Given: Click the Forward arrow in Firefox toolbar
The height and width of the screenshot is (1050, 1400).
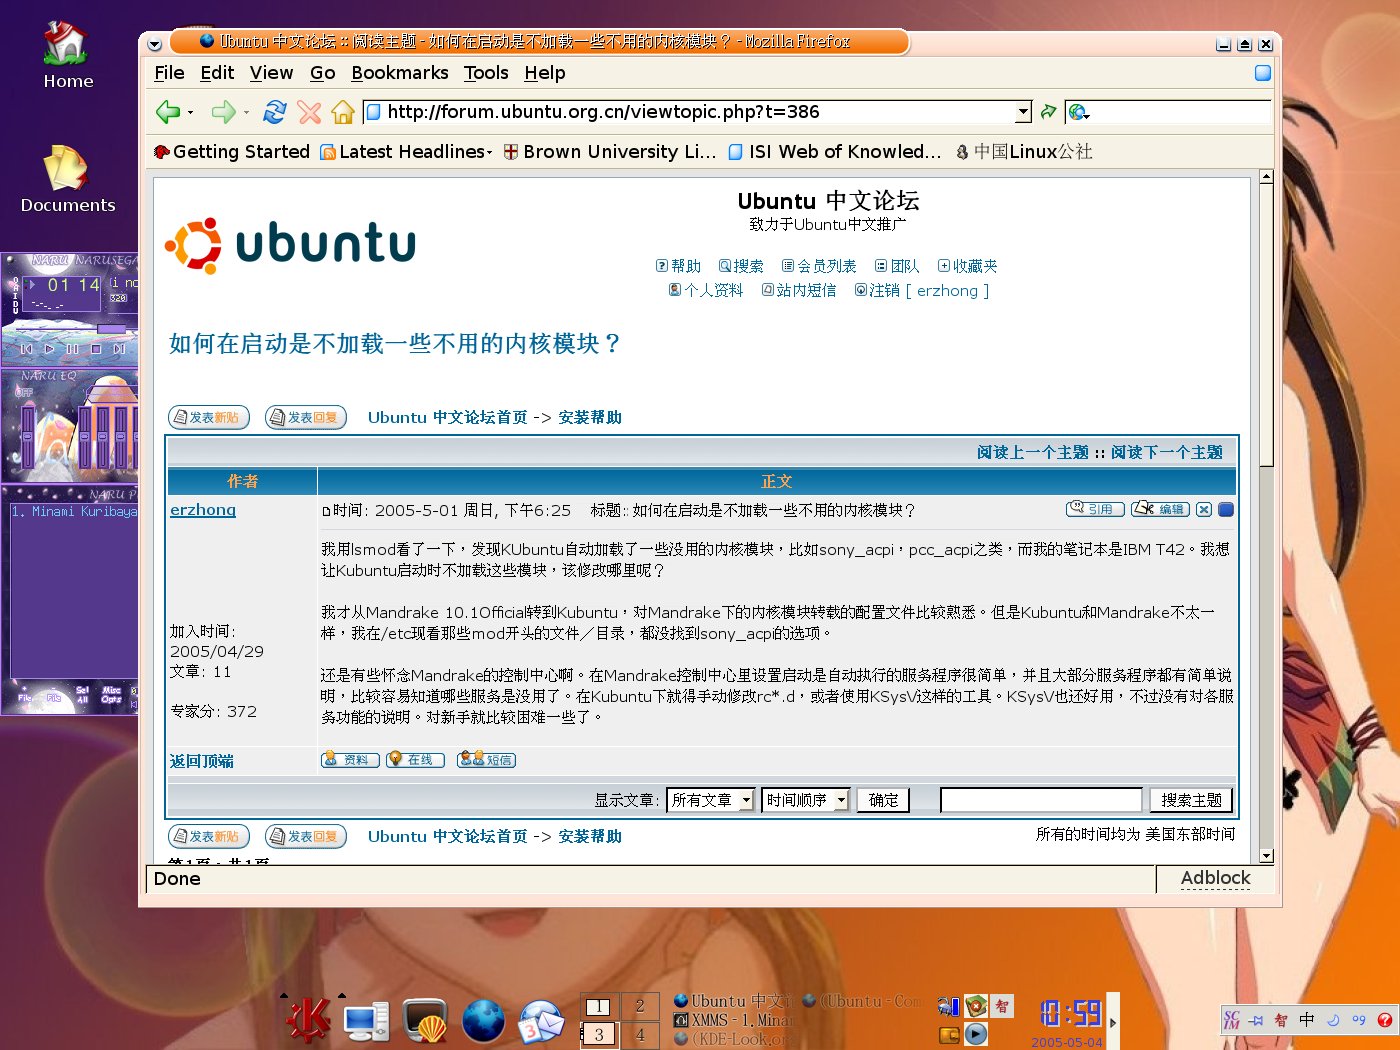Looking at the screenshot, I should click(x=223, y=112).
